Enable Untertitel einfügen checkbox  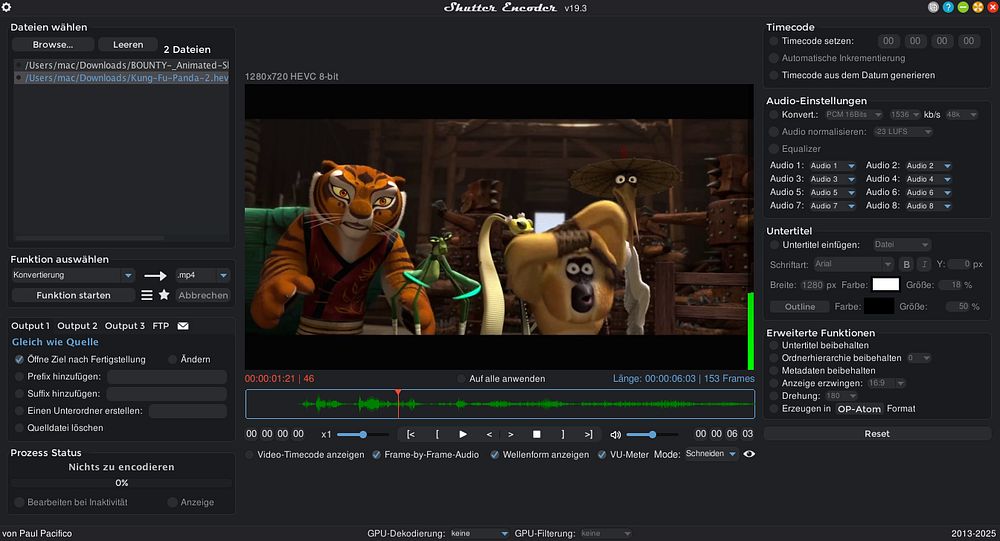click(x=774, y=244)
